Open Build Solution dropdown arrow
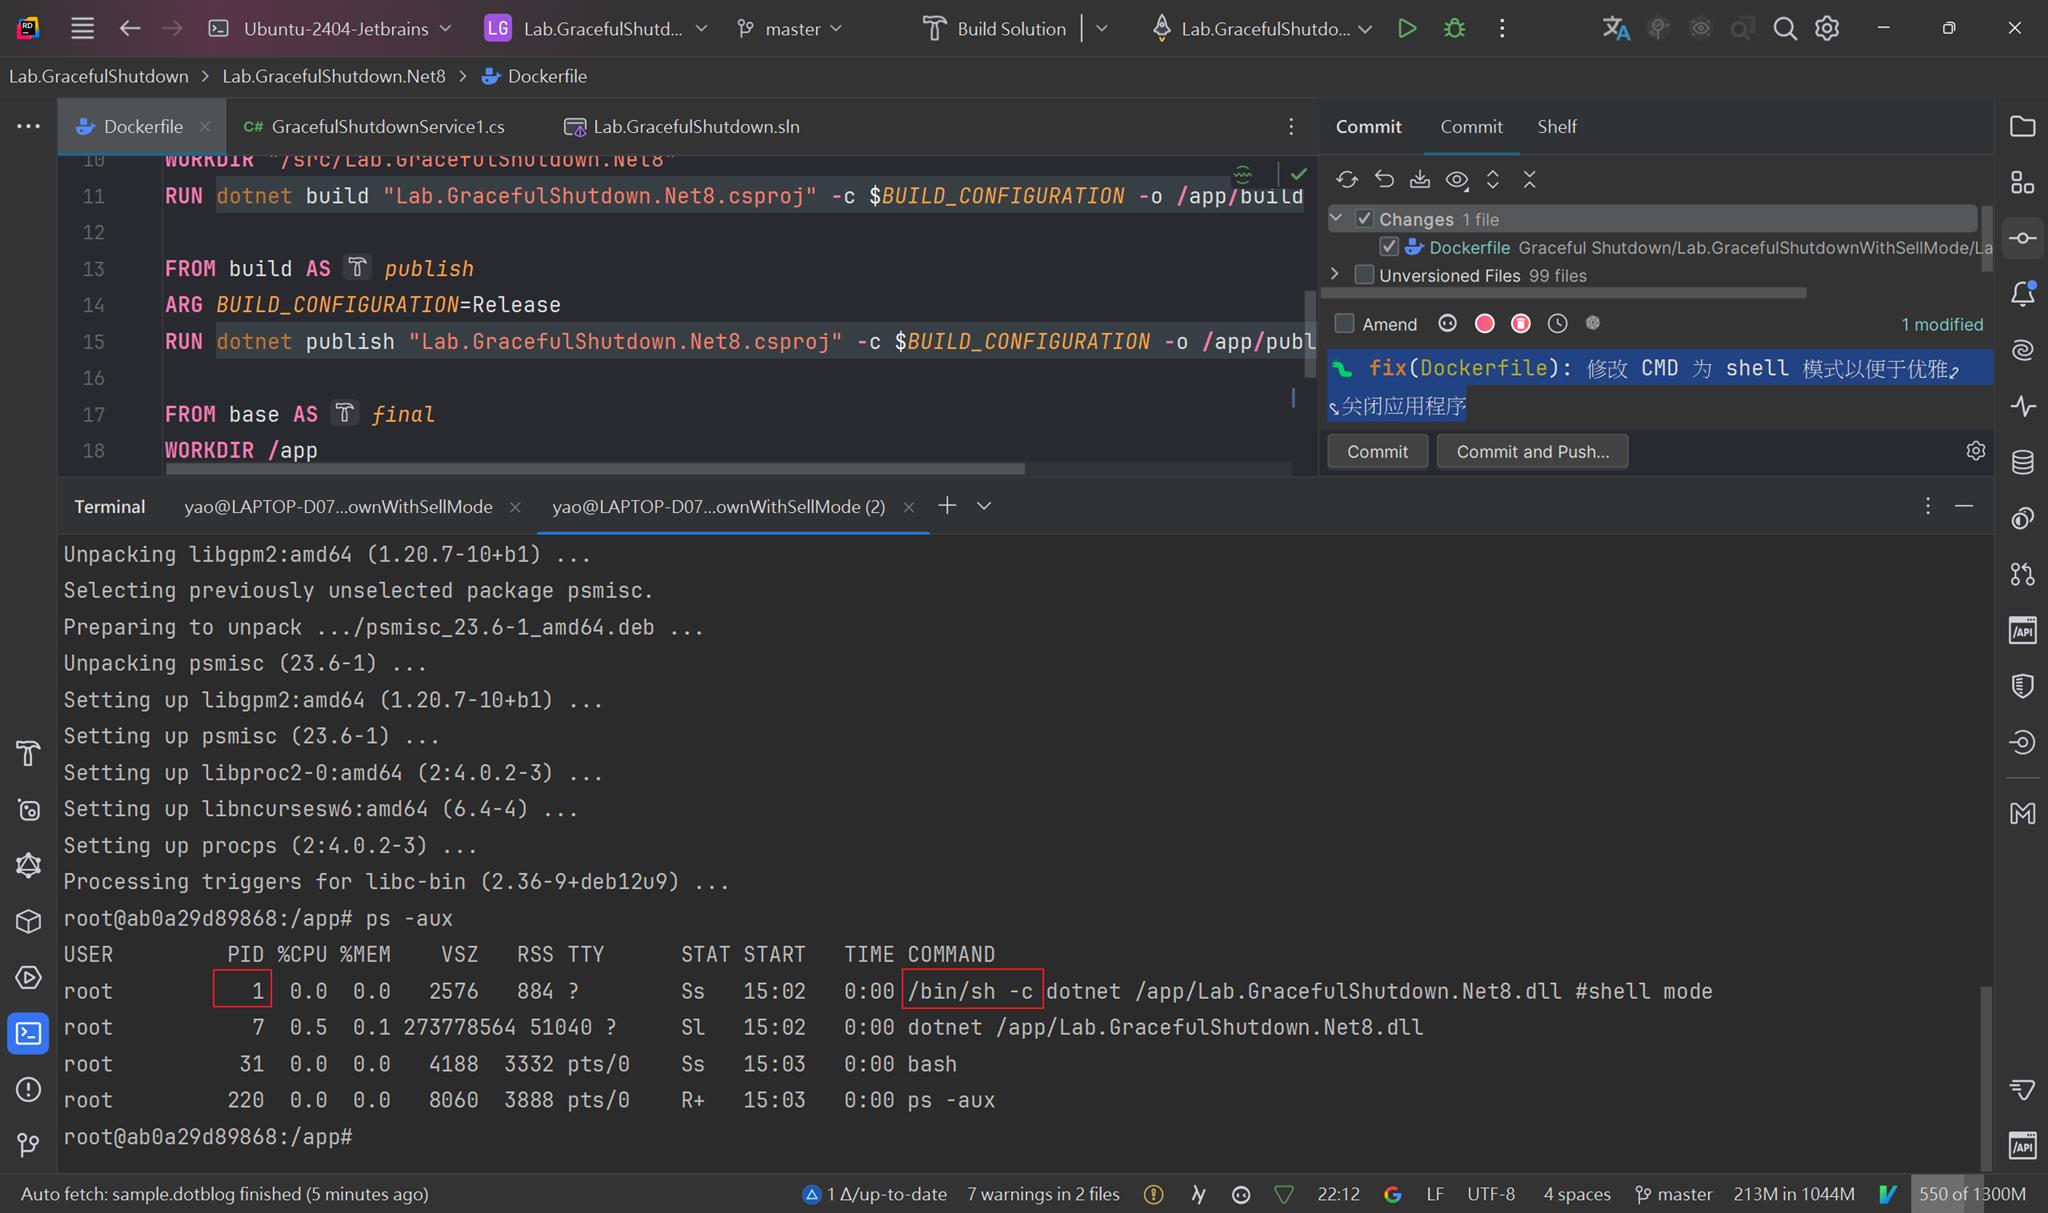The image size is (2048, 1213). pyautogui.click(x=1102, y=29)
